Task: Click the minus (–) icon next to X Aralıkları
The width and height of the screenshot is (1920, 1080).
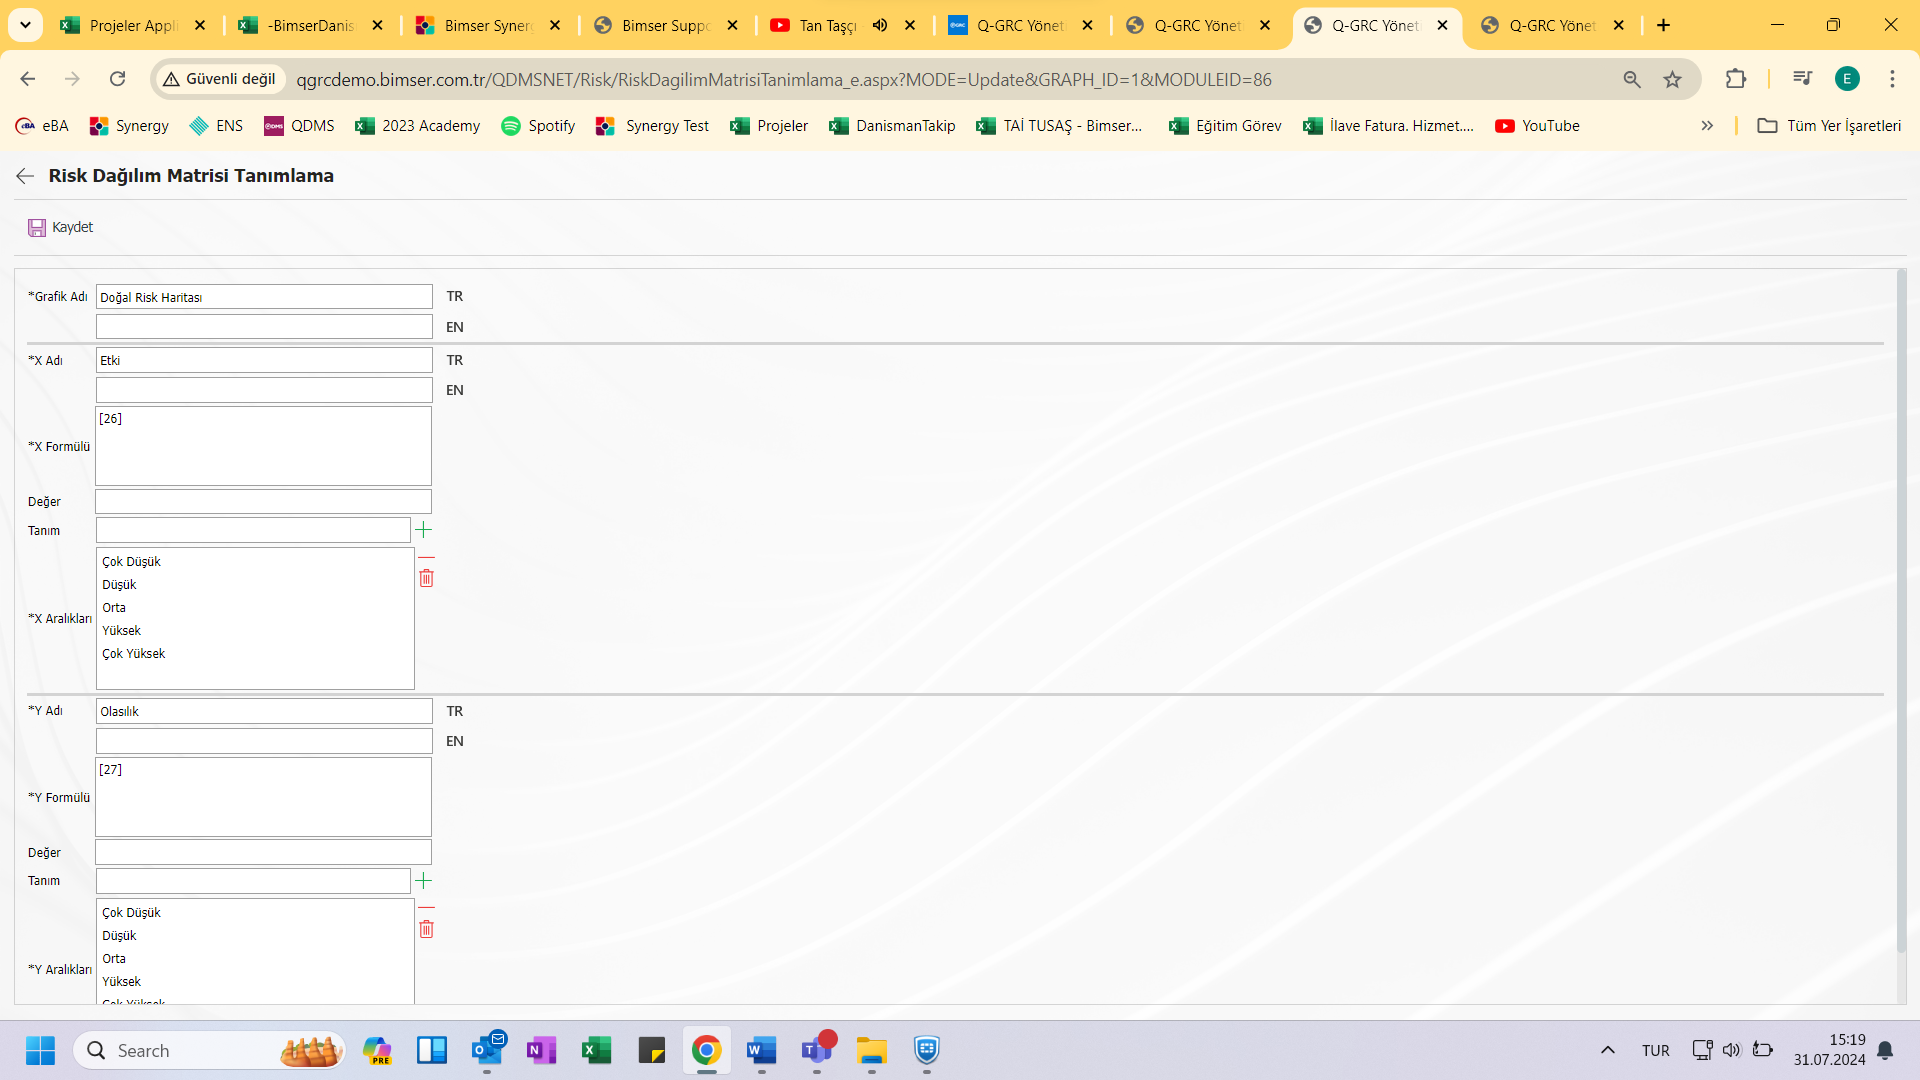Action: coord(425,556)
